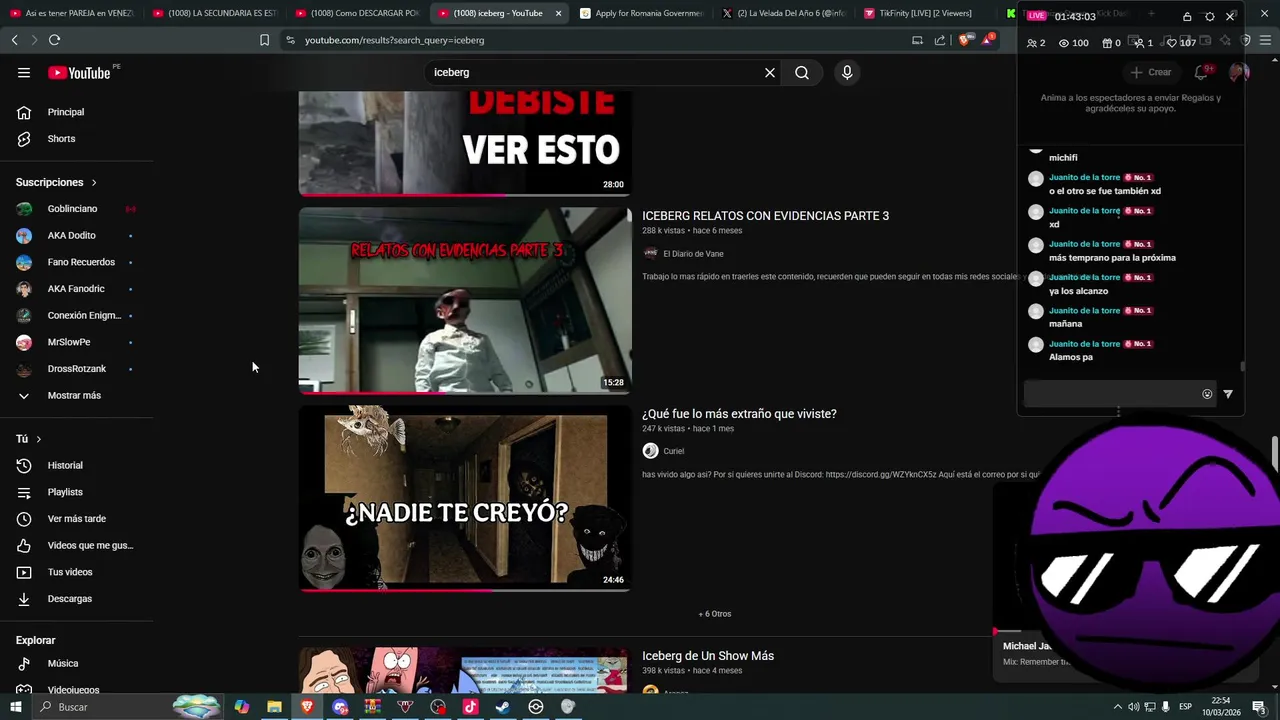Open the Curiel channel link
Screen dimensions: 1280x720
673,451
